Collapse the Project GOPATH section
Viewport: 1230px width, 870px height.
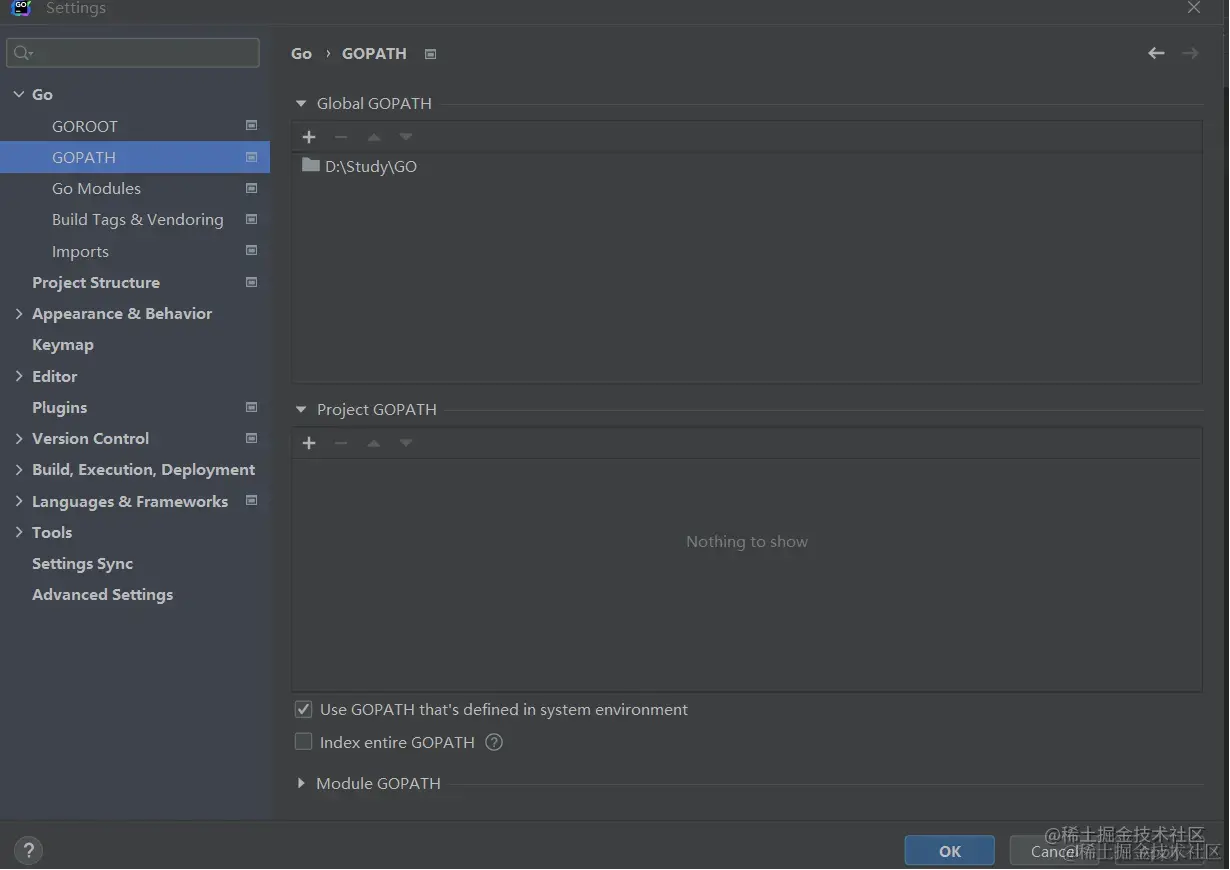[x=301, y=409]
